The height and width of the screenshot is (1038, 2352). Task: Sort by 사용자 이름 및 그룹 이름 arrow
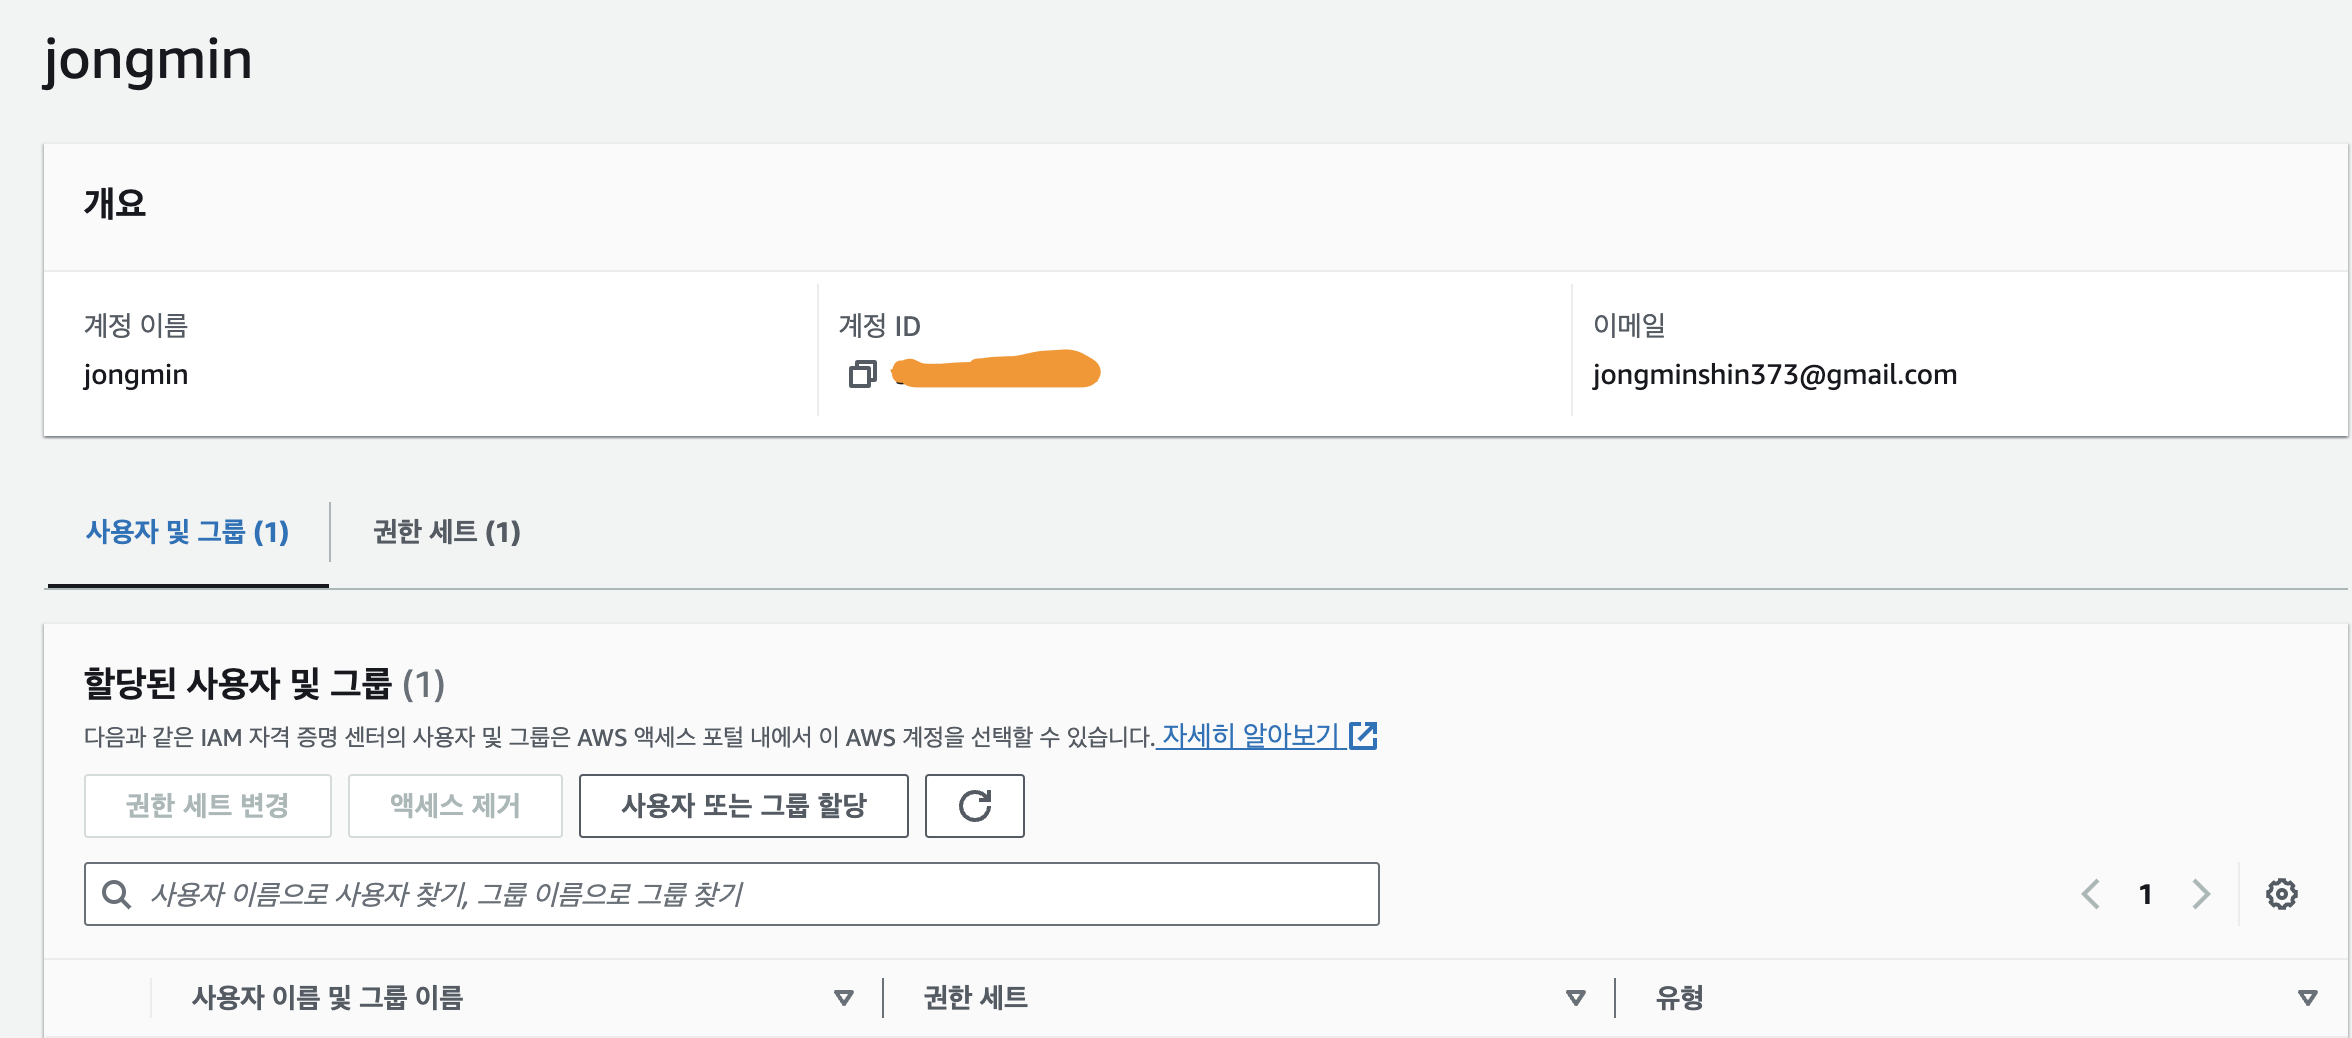click(844, 998)
